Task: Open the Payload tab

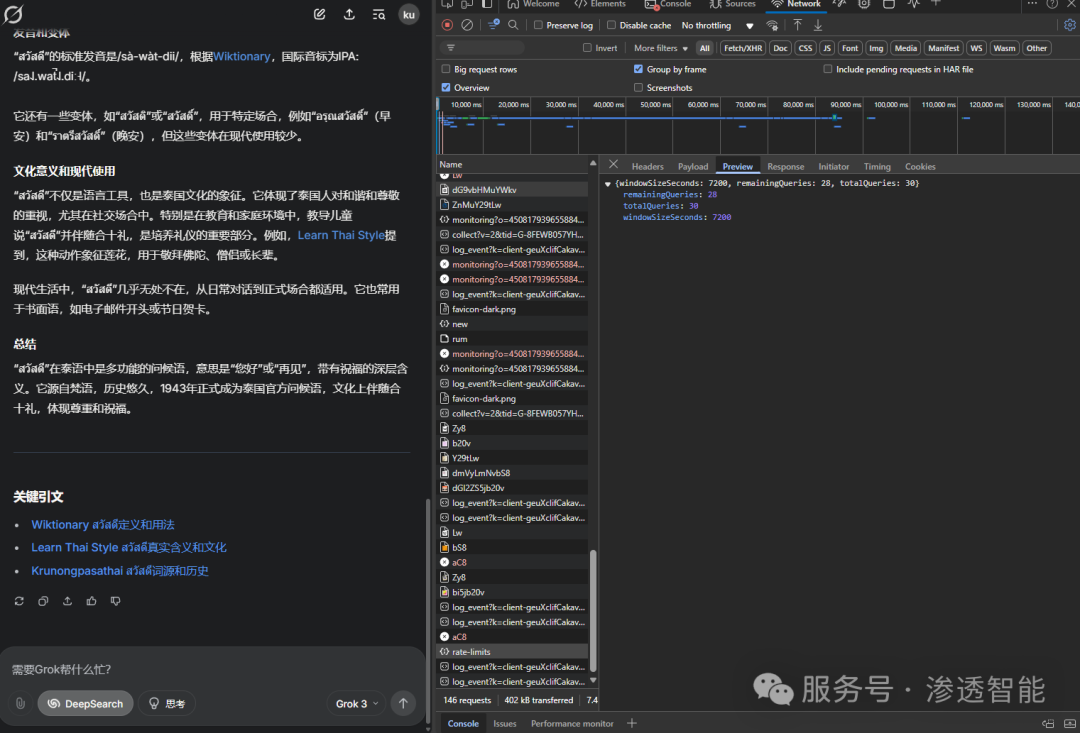Action: point(693,167)
